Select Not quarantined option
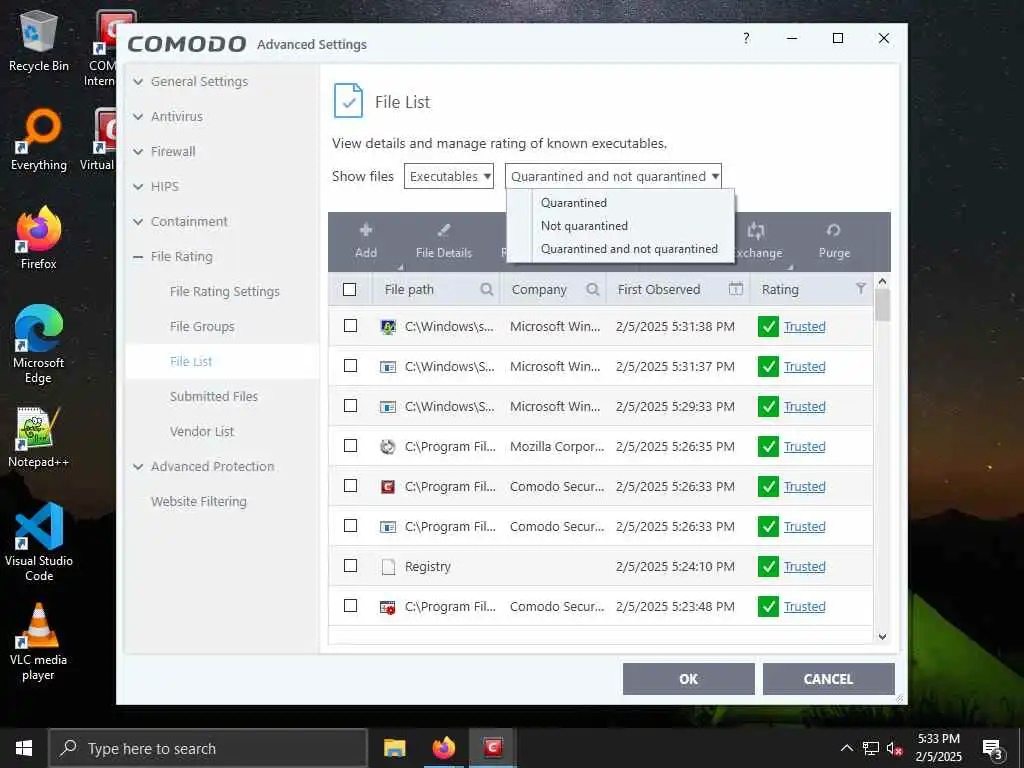 584,226
